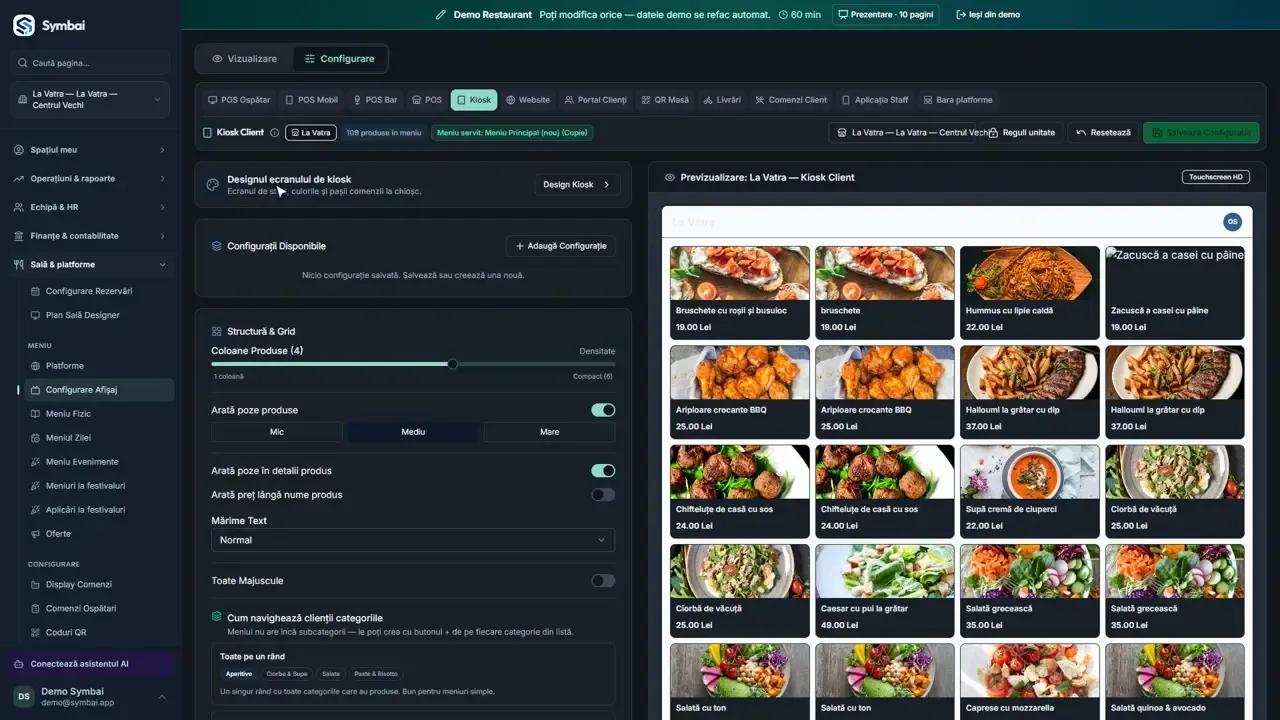Click the Caută pagina search field
The width and height of the screenshot is (1280, 720).
90,63
